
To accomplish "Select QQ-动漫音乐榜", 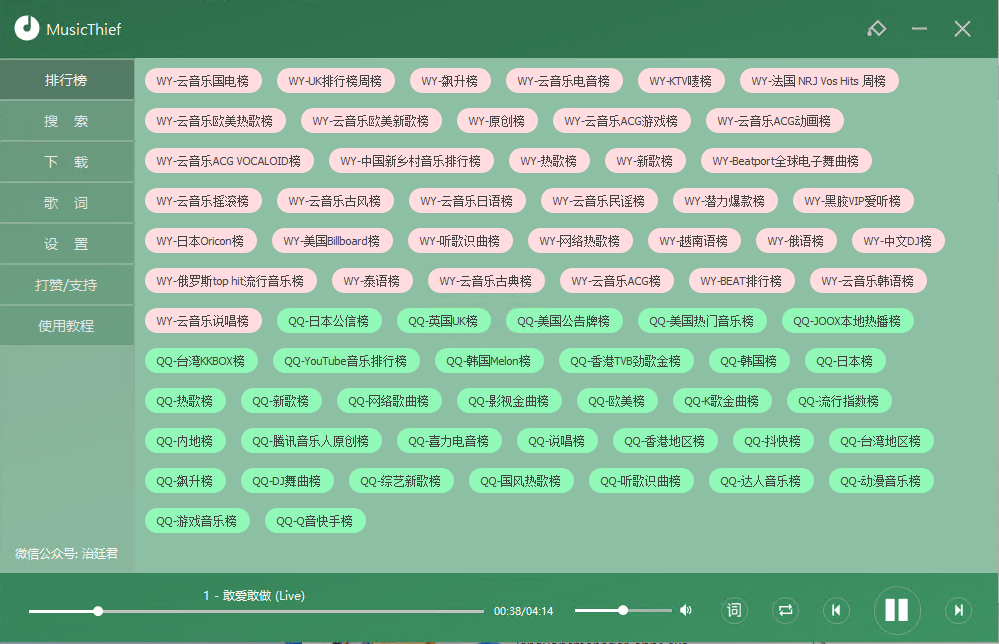I will pyautogui.click(x=880, y=481).
